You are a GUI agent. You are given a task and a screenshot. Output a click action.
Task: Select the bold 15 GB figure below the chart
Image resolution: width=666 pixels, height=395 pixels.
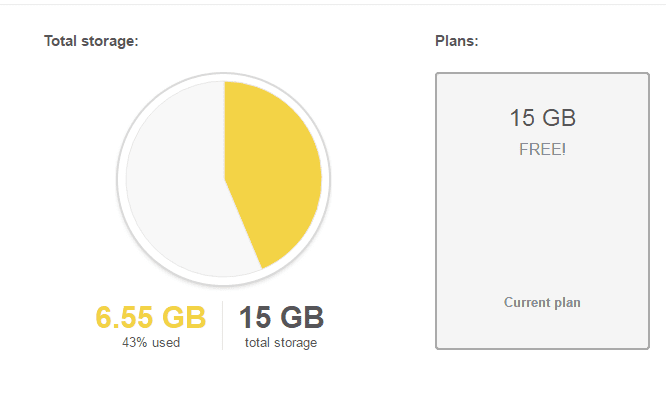[x=281, y=317]
